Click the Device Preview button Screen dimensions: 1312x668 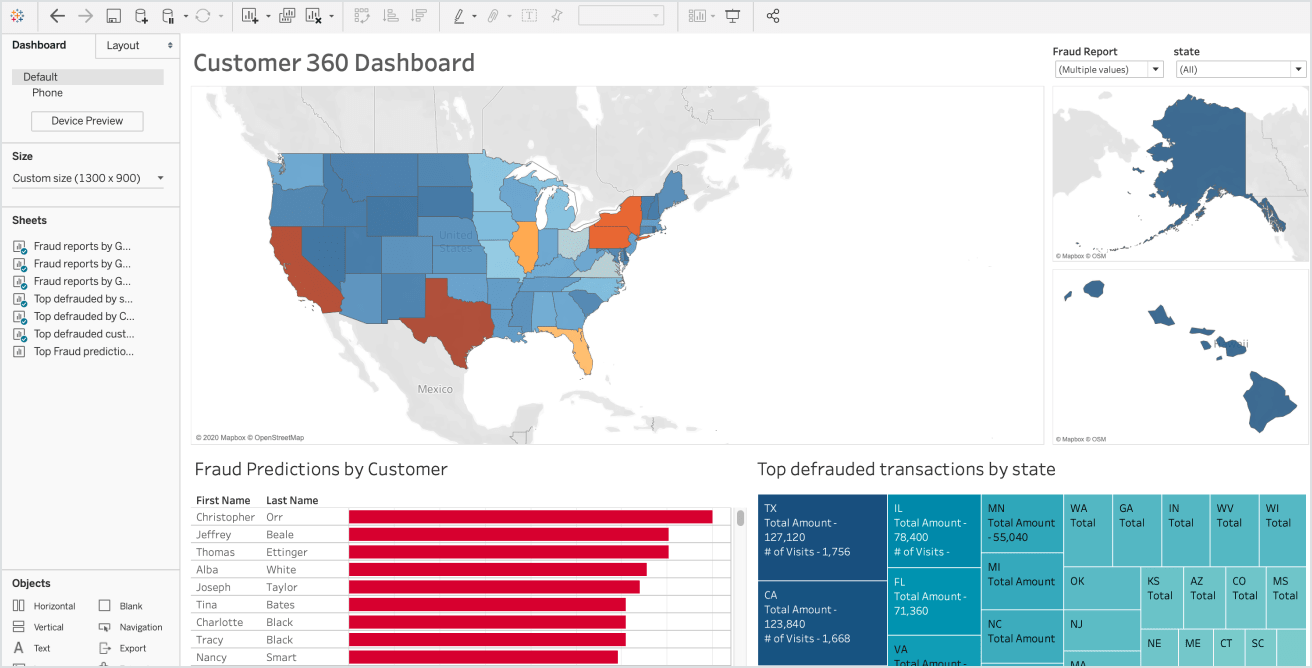point(87,121)
